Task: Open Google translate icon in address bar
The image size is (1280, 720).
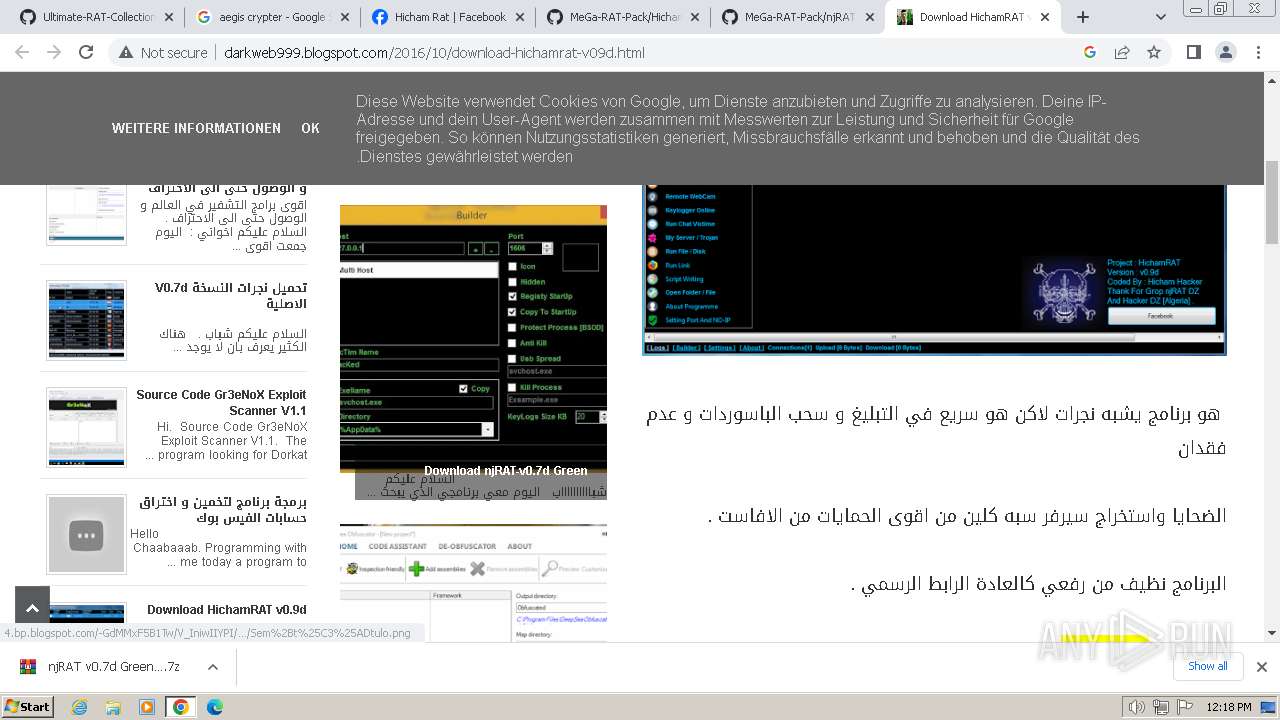Action: click(x=1090, y=52)
